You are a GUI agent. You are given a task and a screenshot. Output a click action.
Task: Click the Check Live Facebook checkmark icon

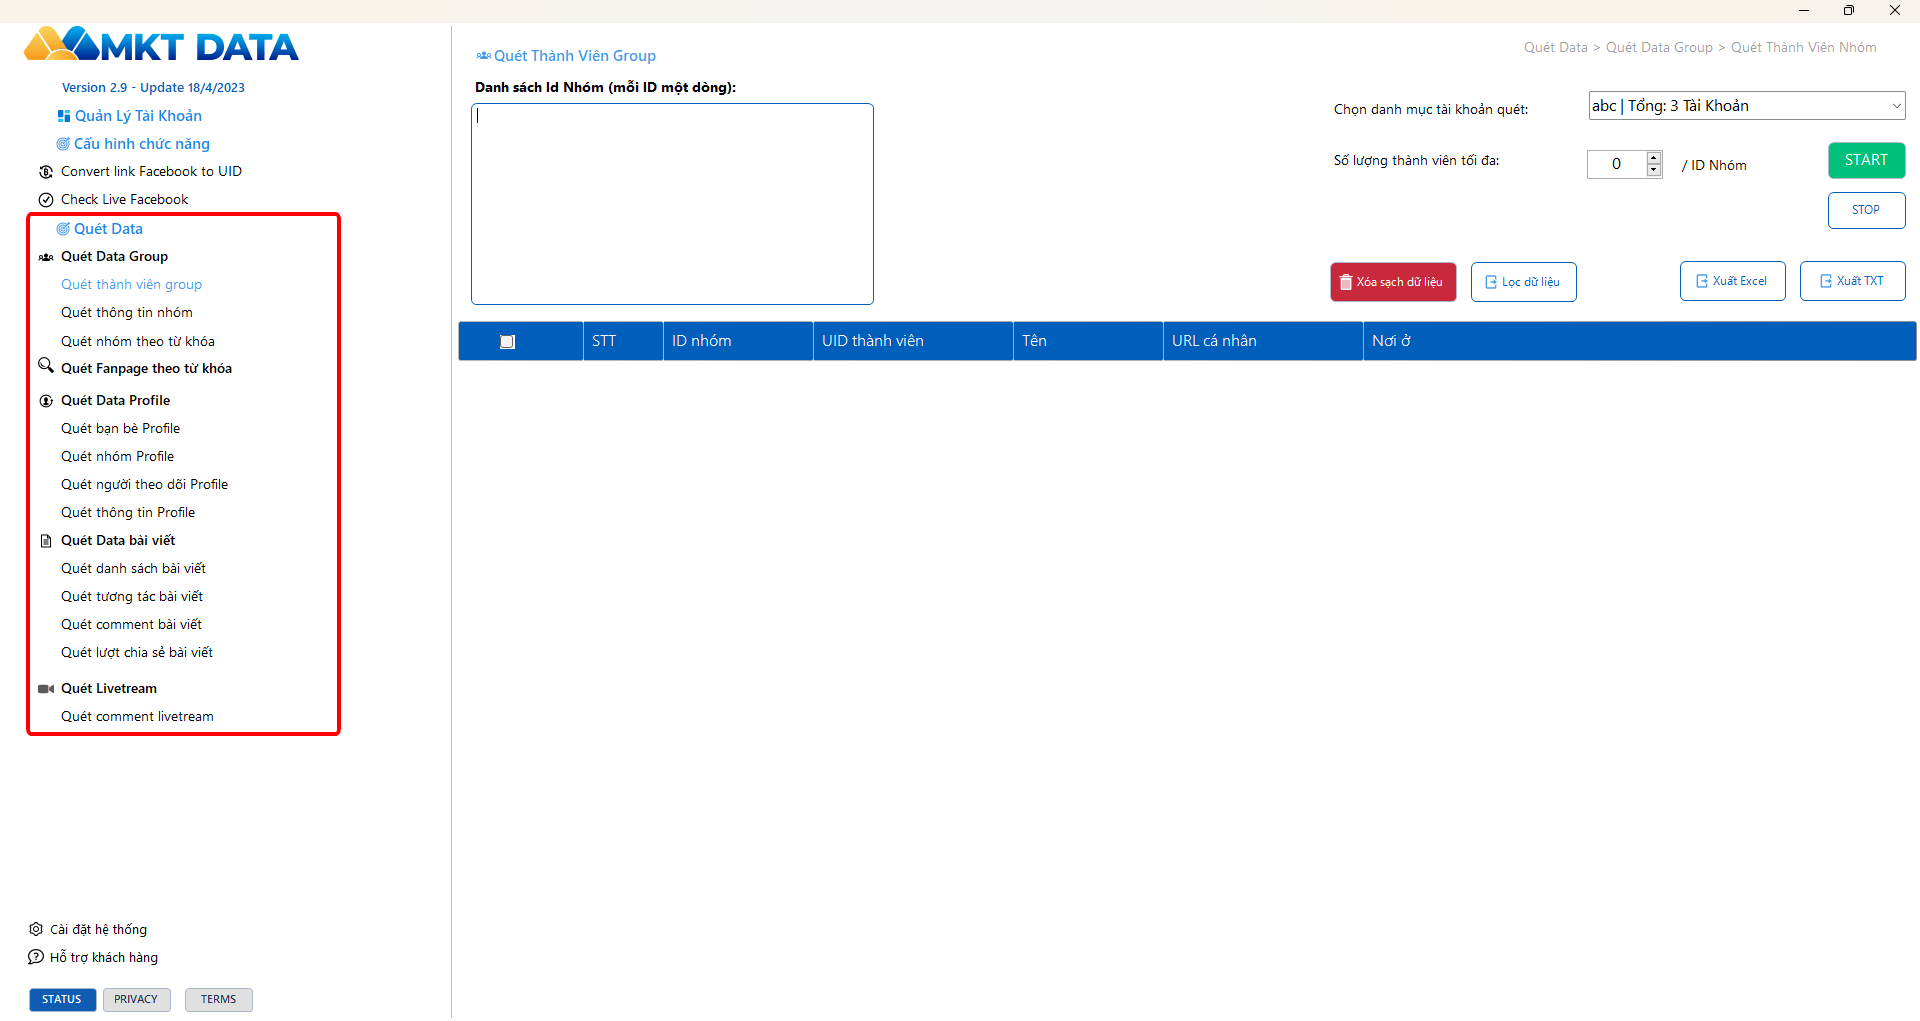(x=46, y=200)
